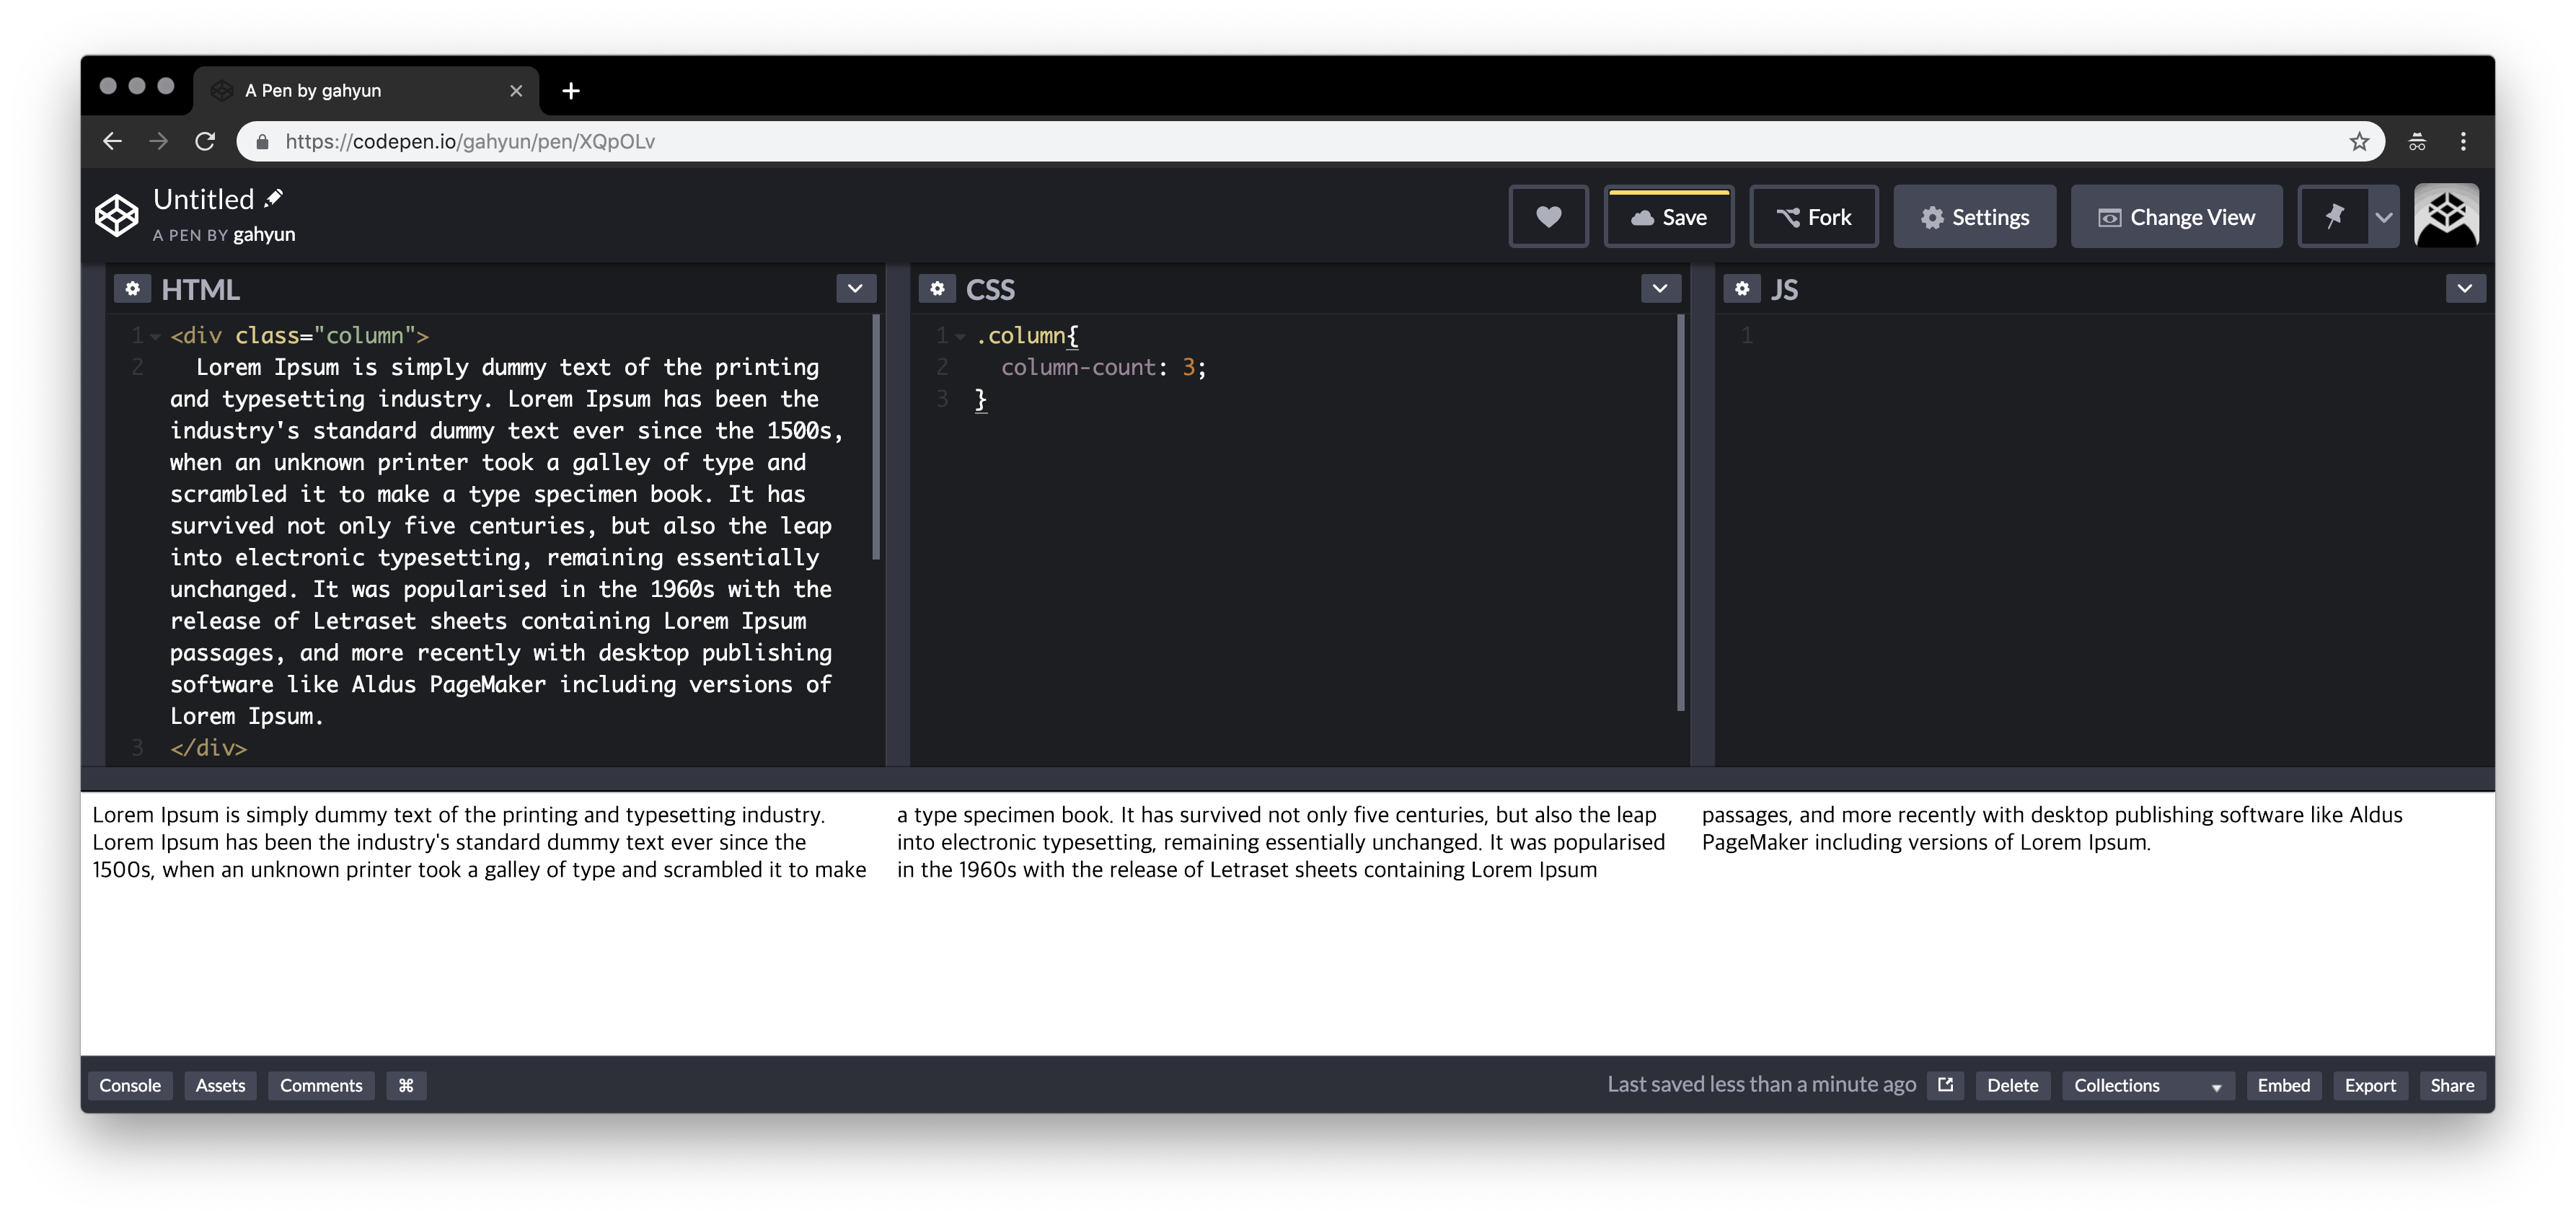Click the Save button
This screenshot has width=2576, height=1220.
[1668, 217]
